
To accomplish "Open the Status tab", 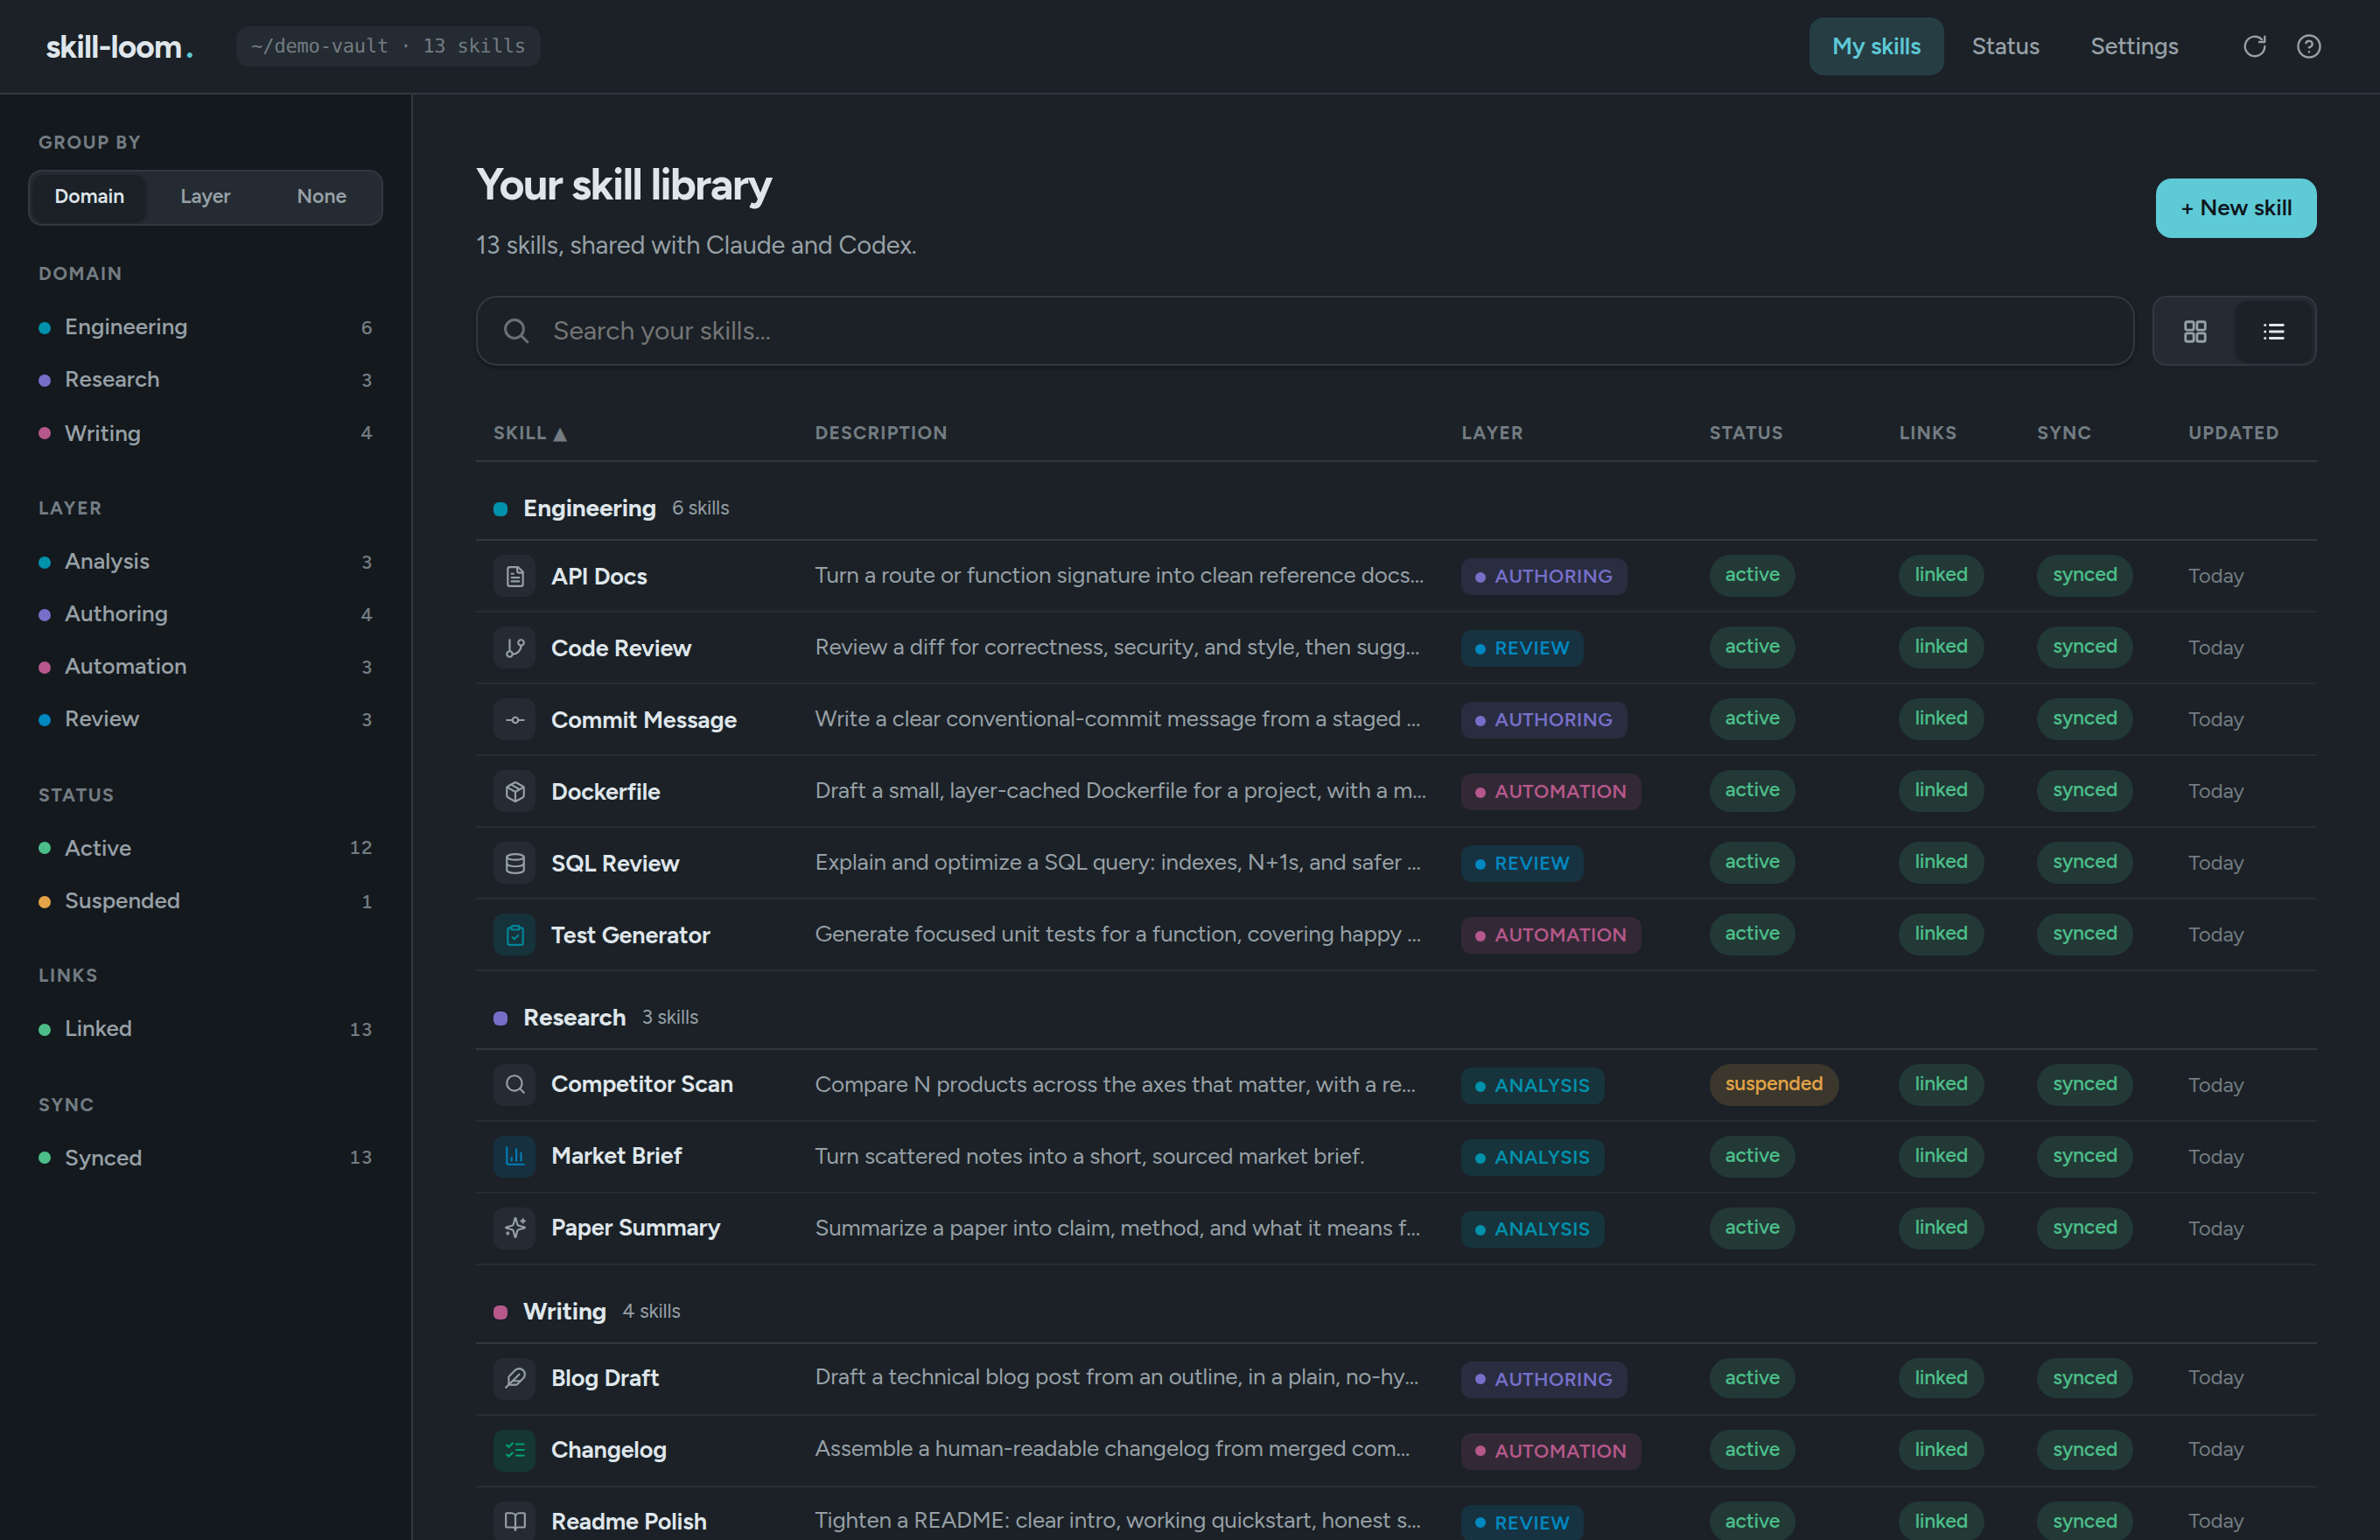I will pyautogui.click(x=2005, y=46).
